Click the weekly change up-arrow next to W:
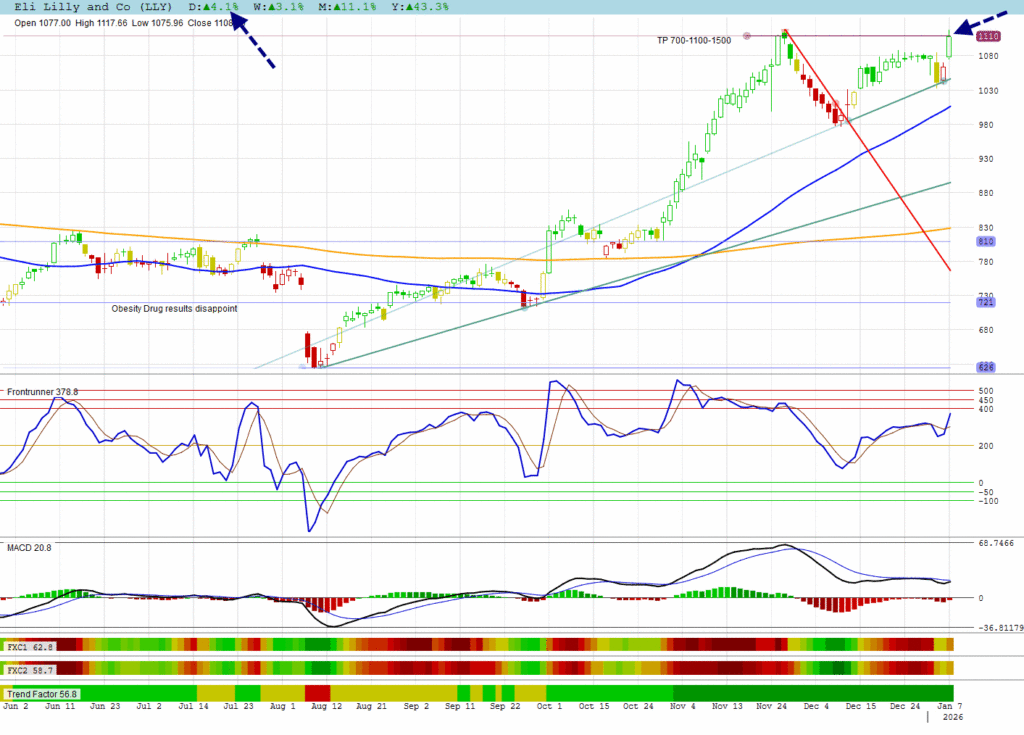 point(275,7)
